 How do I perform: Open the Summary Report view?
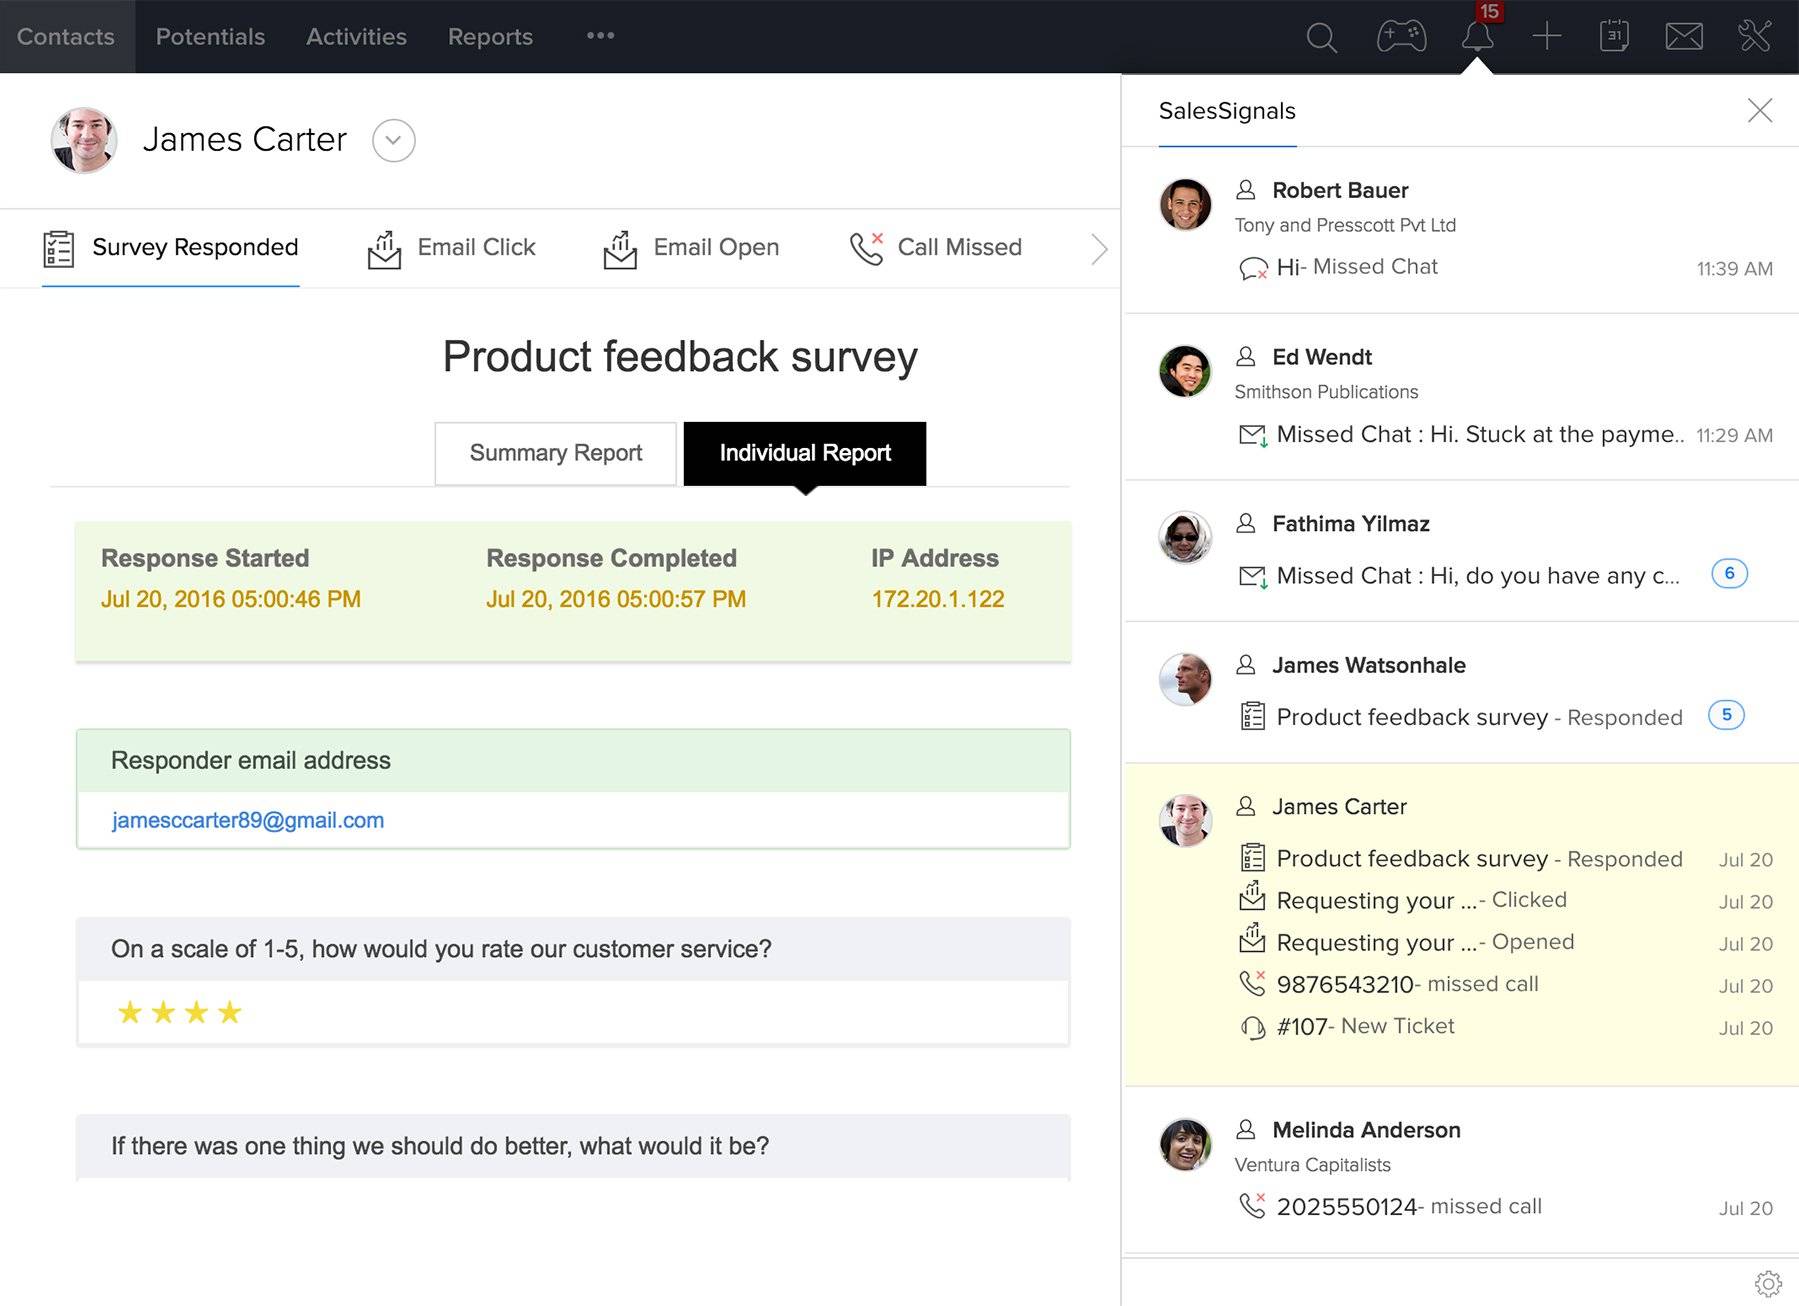[x=554, y=453]
